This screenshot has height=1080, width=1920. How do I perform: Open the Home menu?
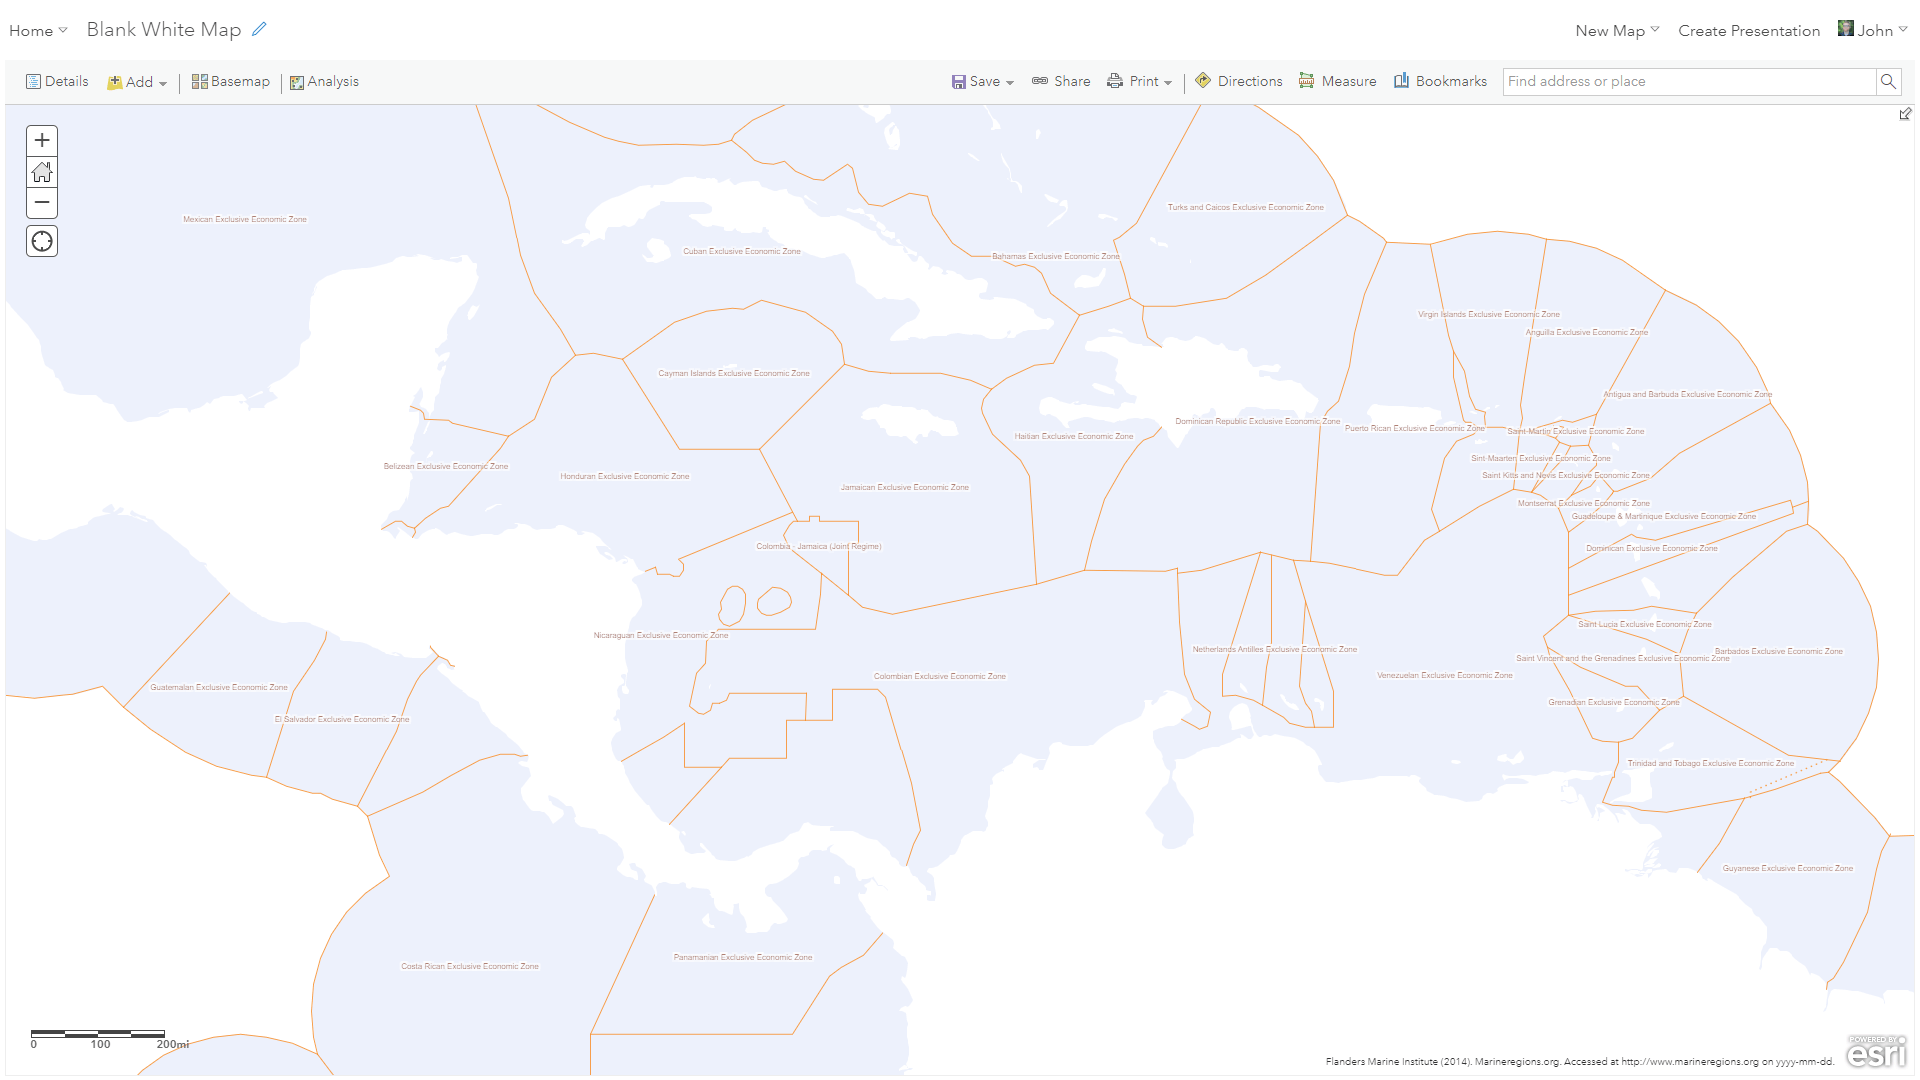tap(38, 31)
